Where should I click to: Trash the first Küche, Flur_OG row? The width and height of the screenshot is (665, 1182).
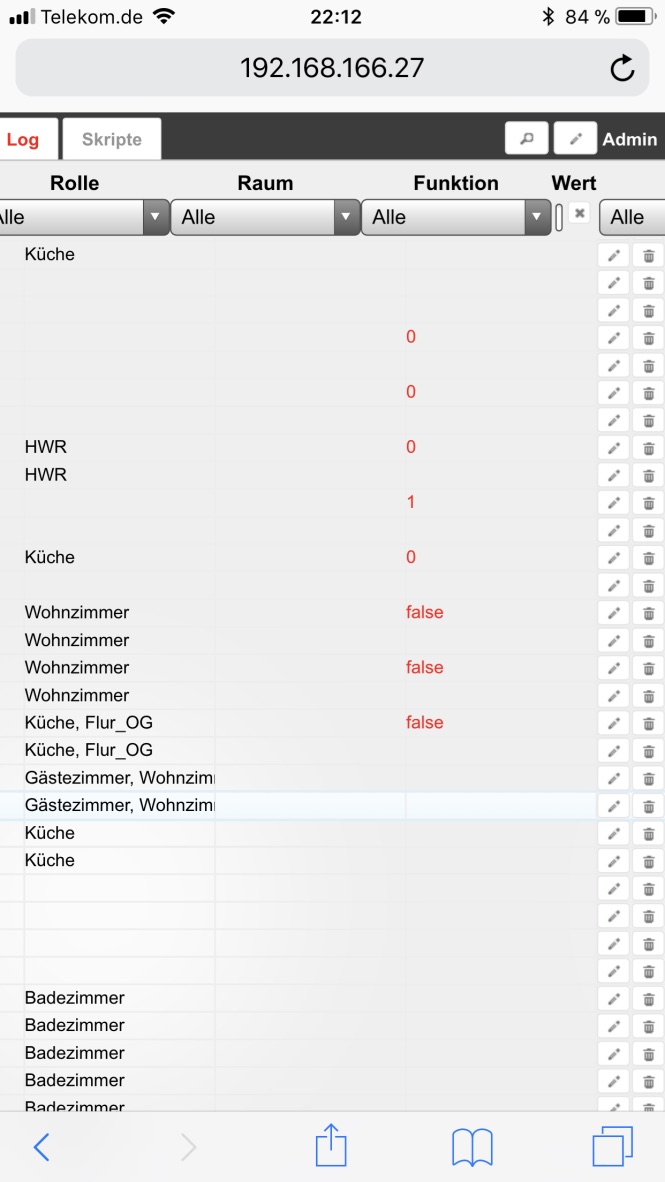point(648,723)
